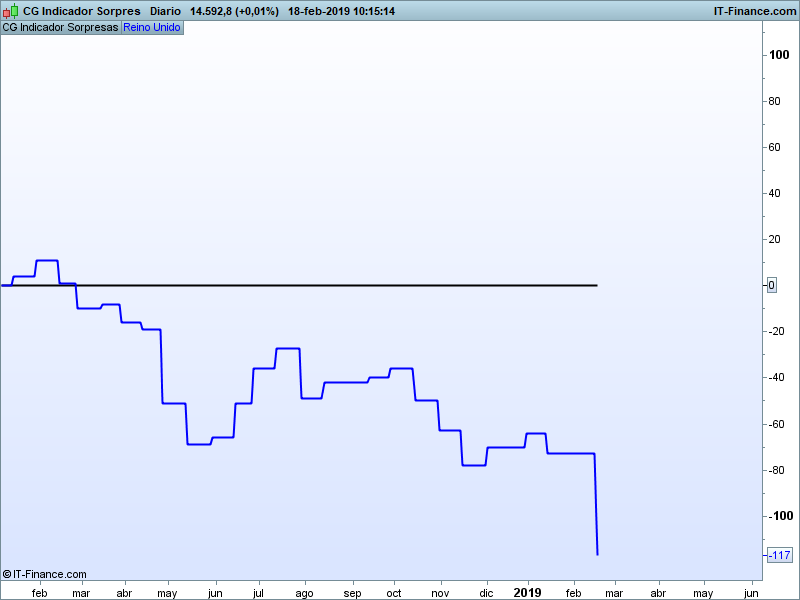Click the candlestick chart icon in title bar
This screenshot has width=800, height=600.
pos(11,11)
